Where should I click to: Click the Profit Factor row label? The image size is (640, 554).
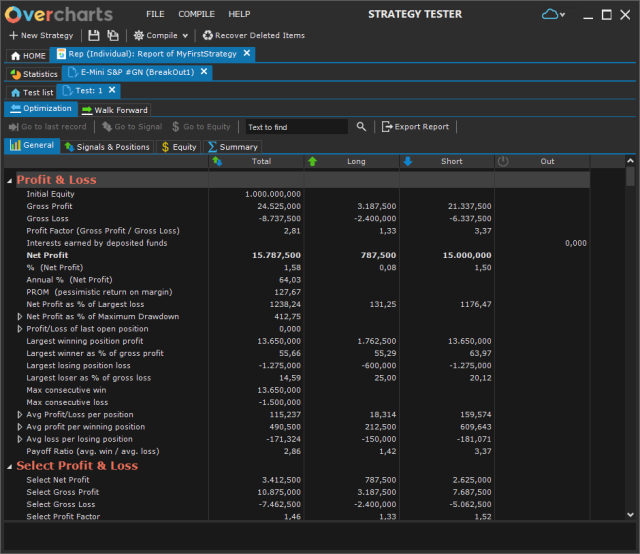(103, 231)
